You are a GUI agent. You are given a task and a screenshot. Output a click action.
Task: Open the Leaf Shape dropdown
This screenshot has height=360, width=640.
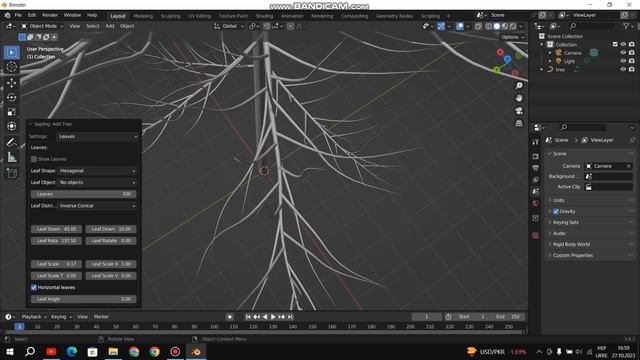[x=98, y=171]
